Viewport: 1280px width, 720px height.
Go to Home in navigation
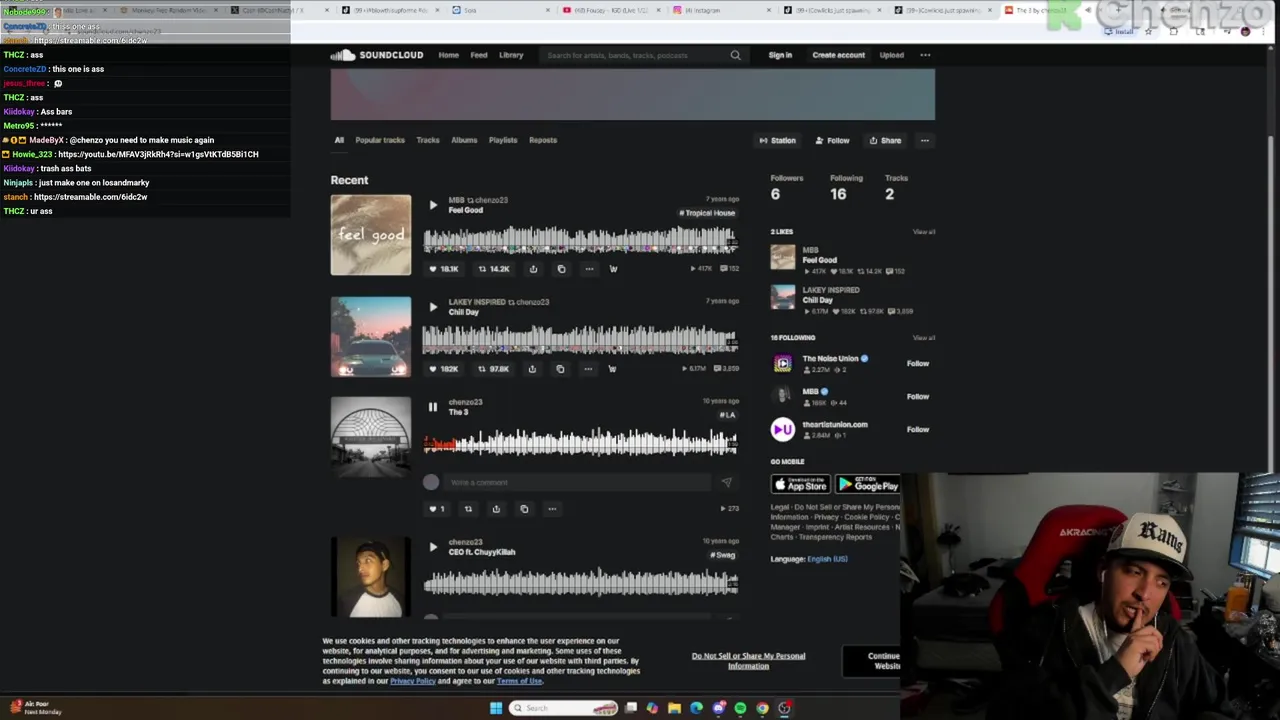(x=449, y=55)
